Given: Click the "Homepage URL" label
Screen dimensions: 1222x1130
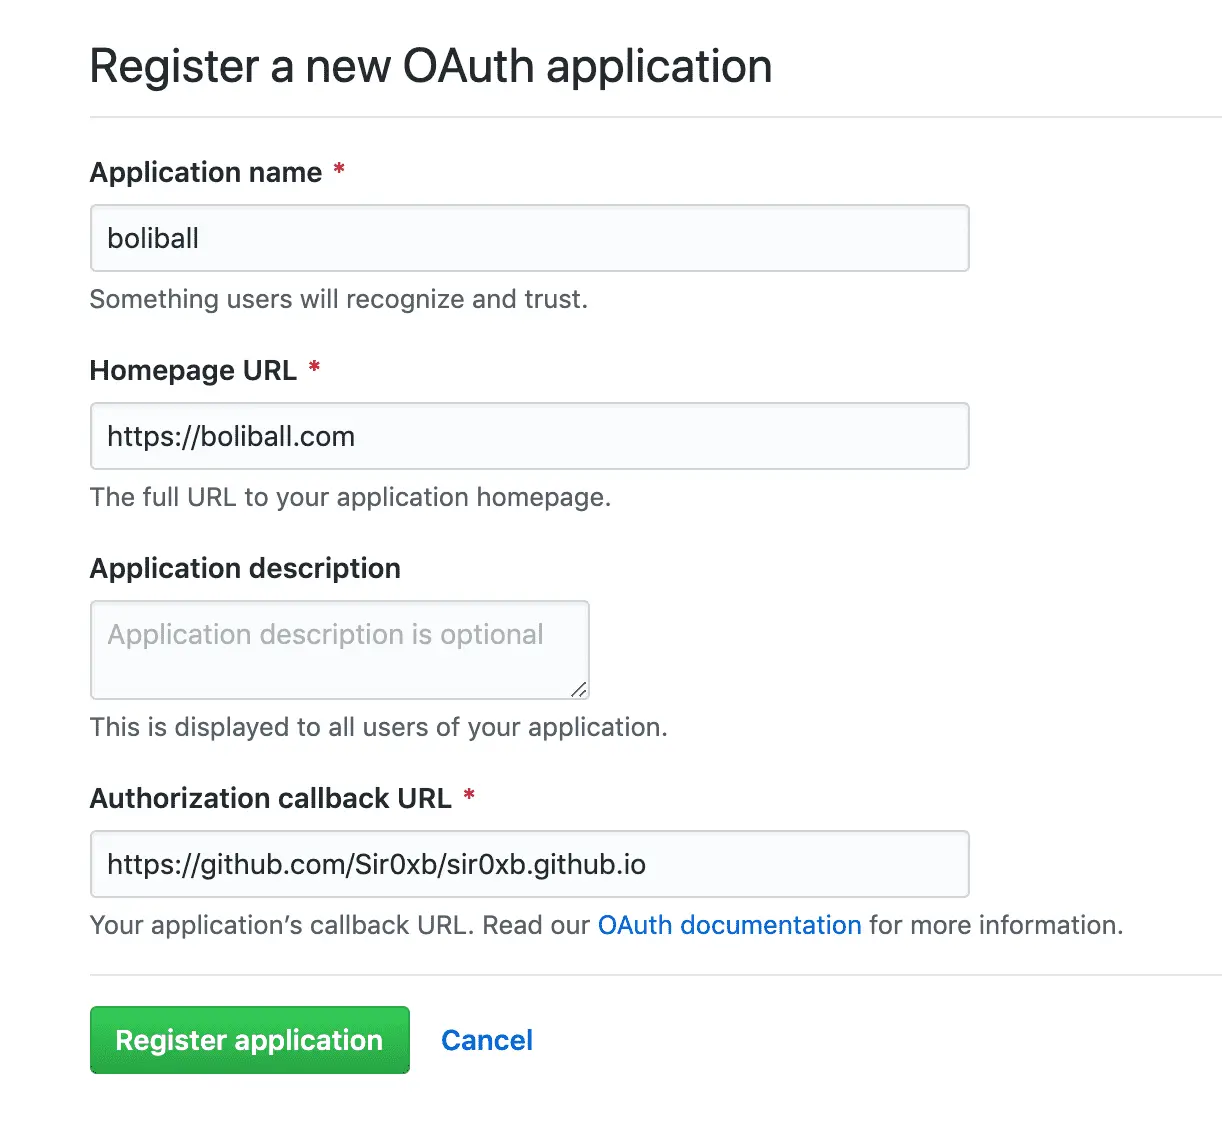Looking at the screenshot, I should click(193, 370).
